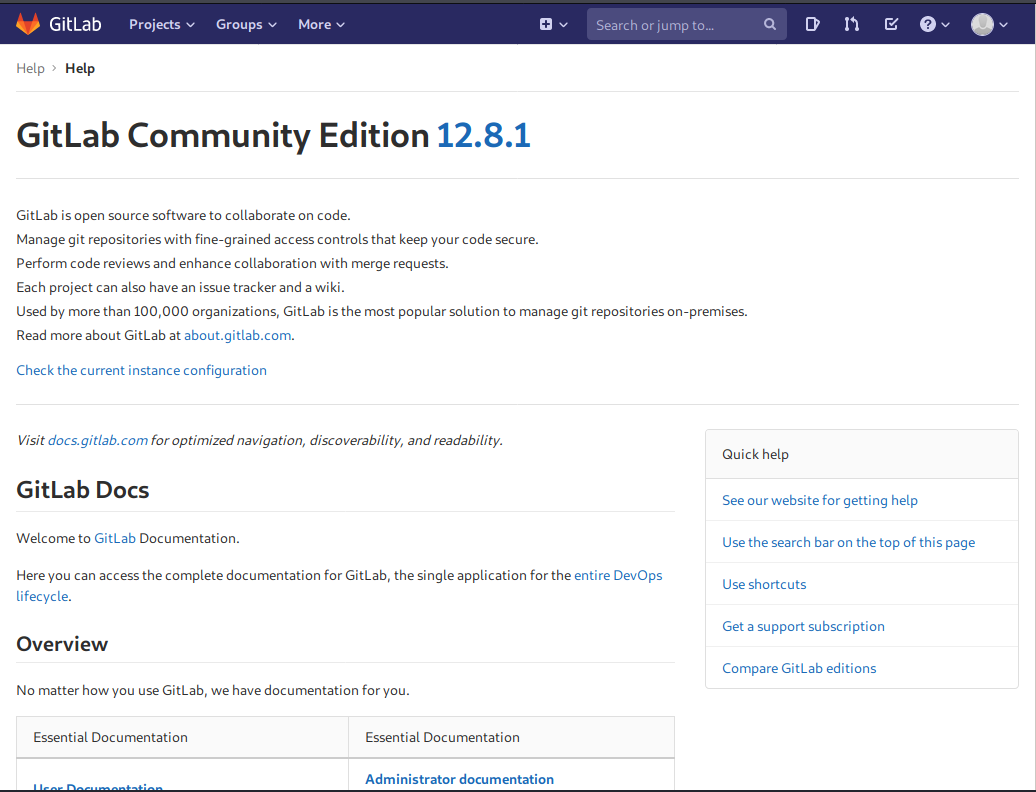Open Administrator documentation link

point(459,779)
